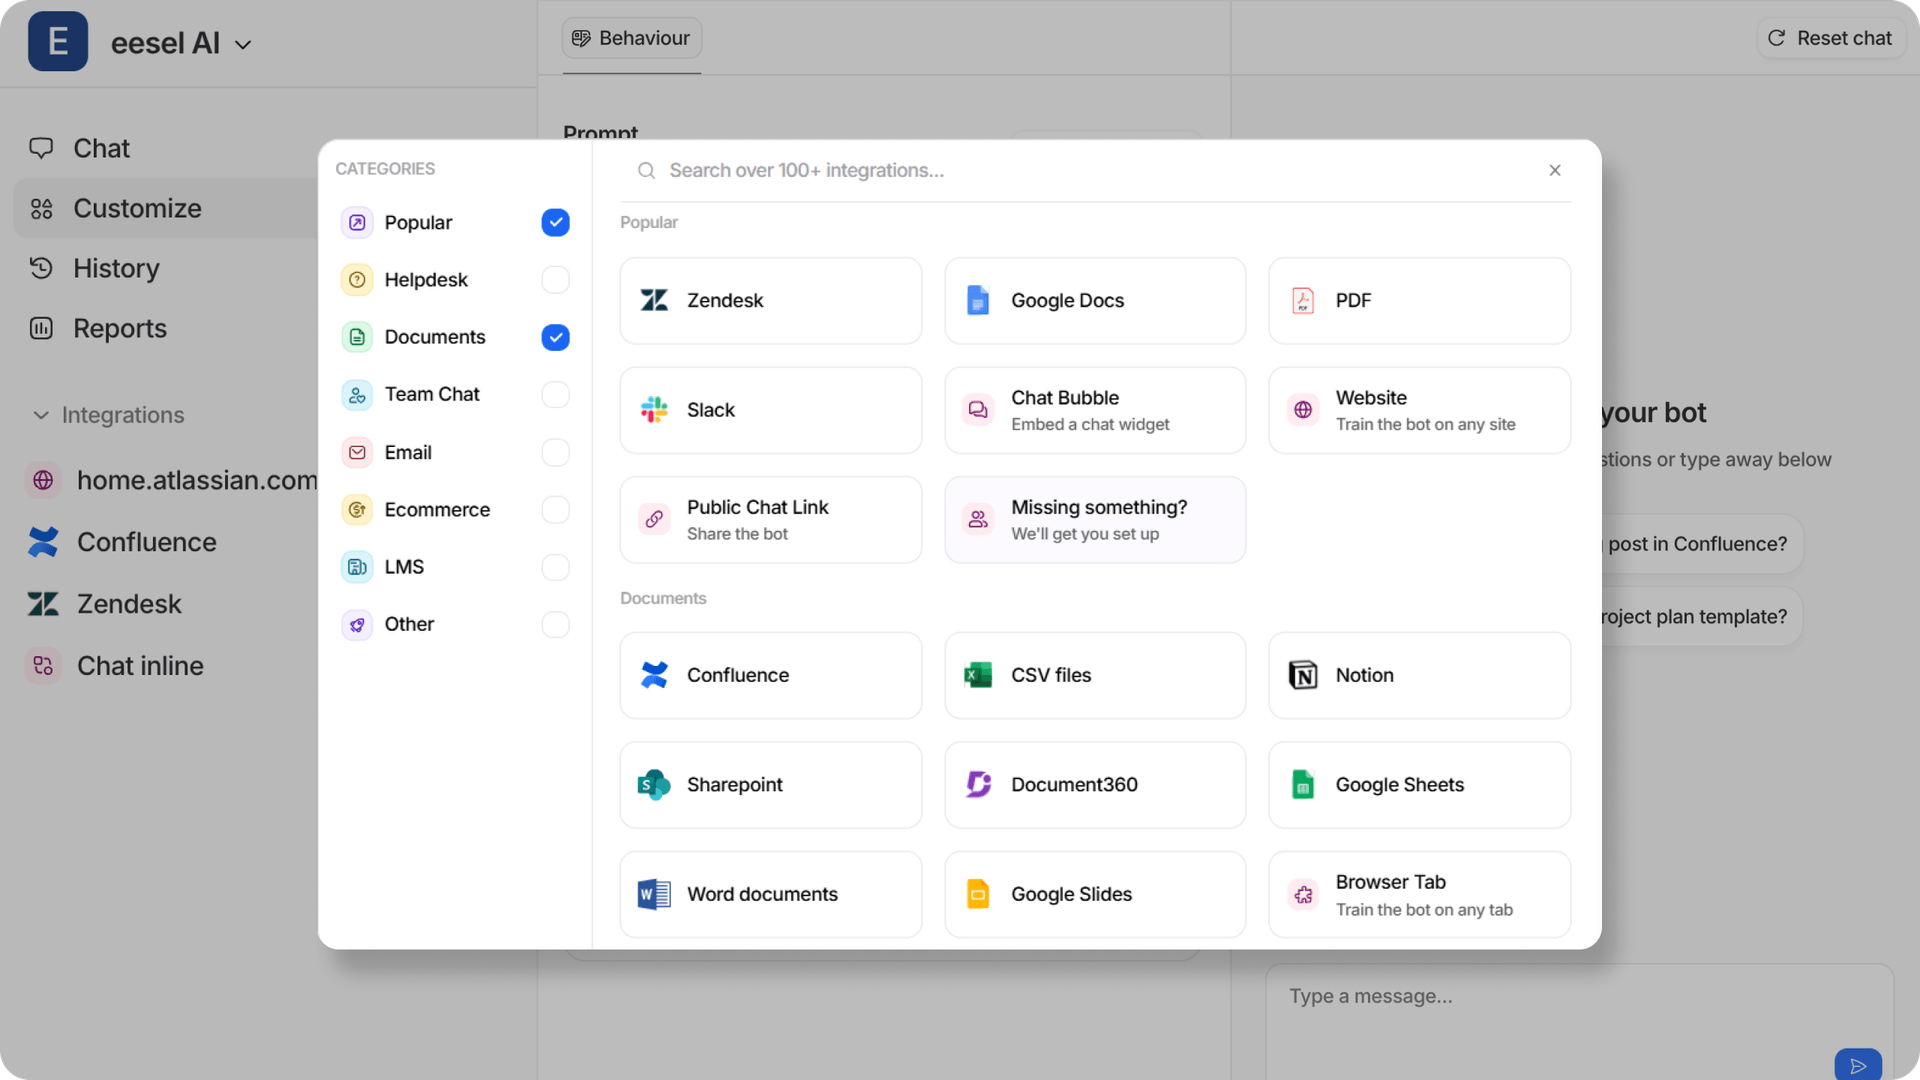Screen dimensions: 1920x1080
Task: Enable the Team Chat category checkbox
Action: point(555,395)
